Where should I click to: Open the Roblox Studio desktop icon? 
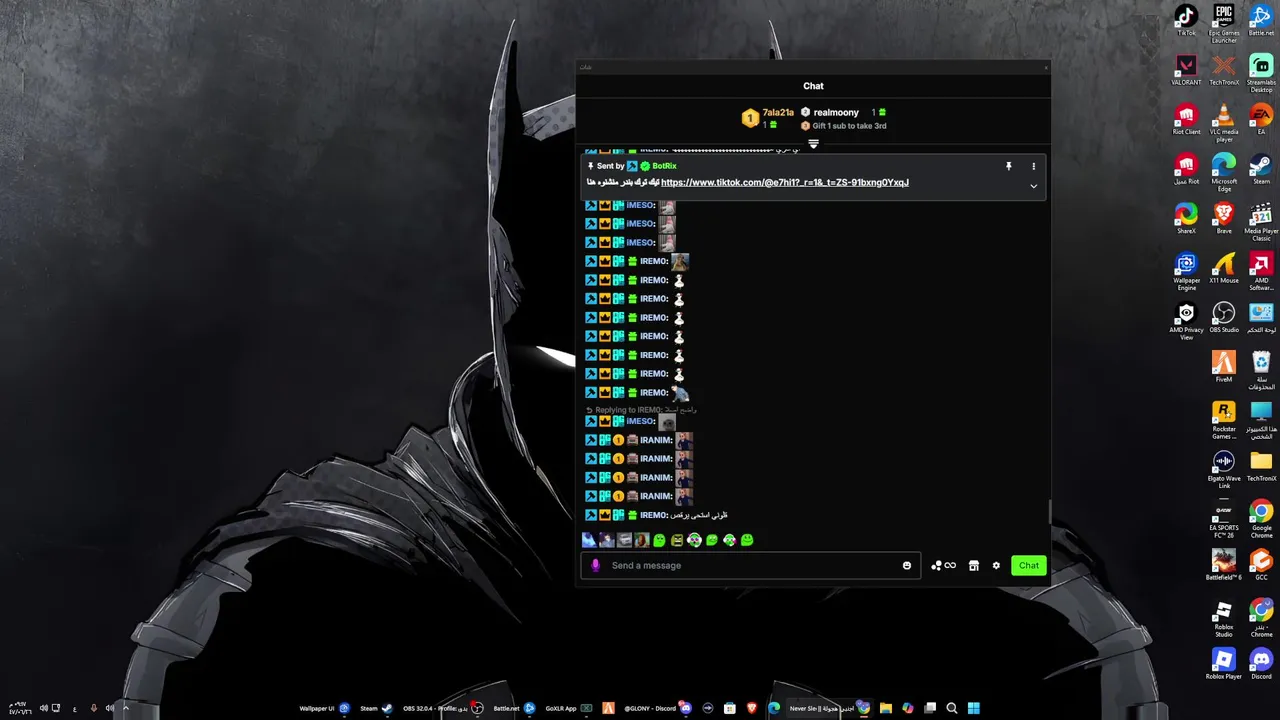[1224, 618]
